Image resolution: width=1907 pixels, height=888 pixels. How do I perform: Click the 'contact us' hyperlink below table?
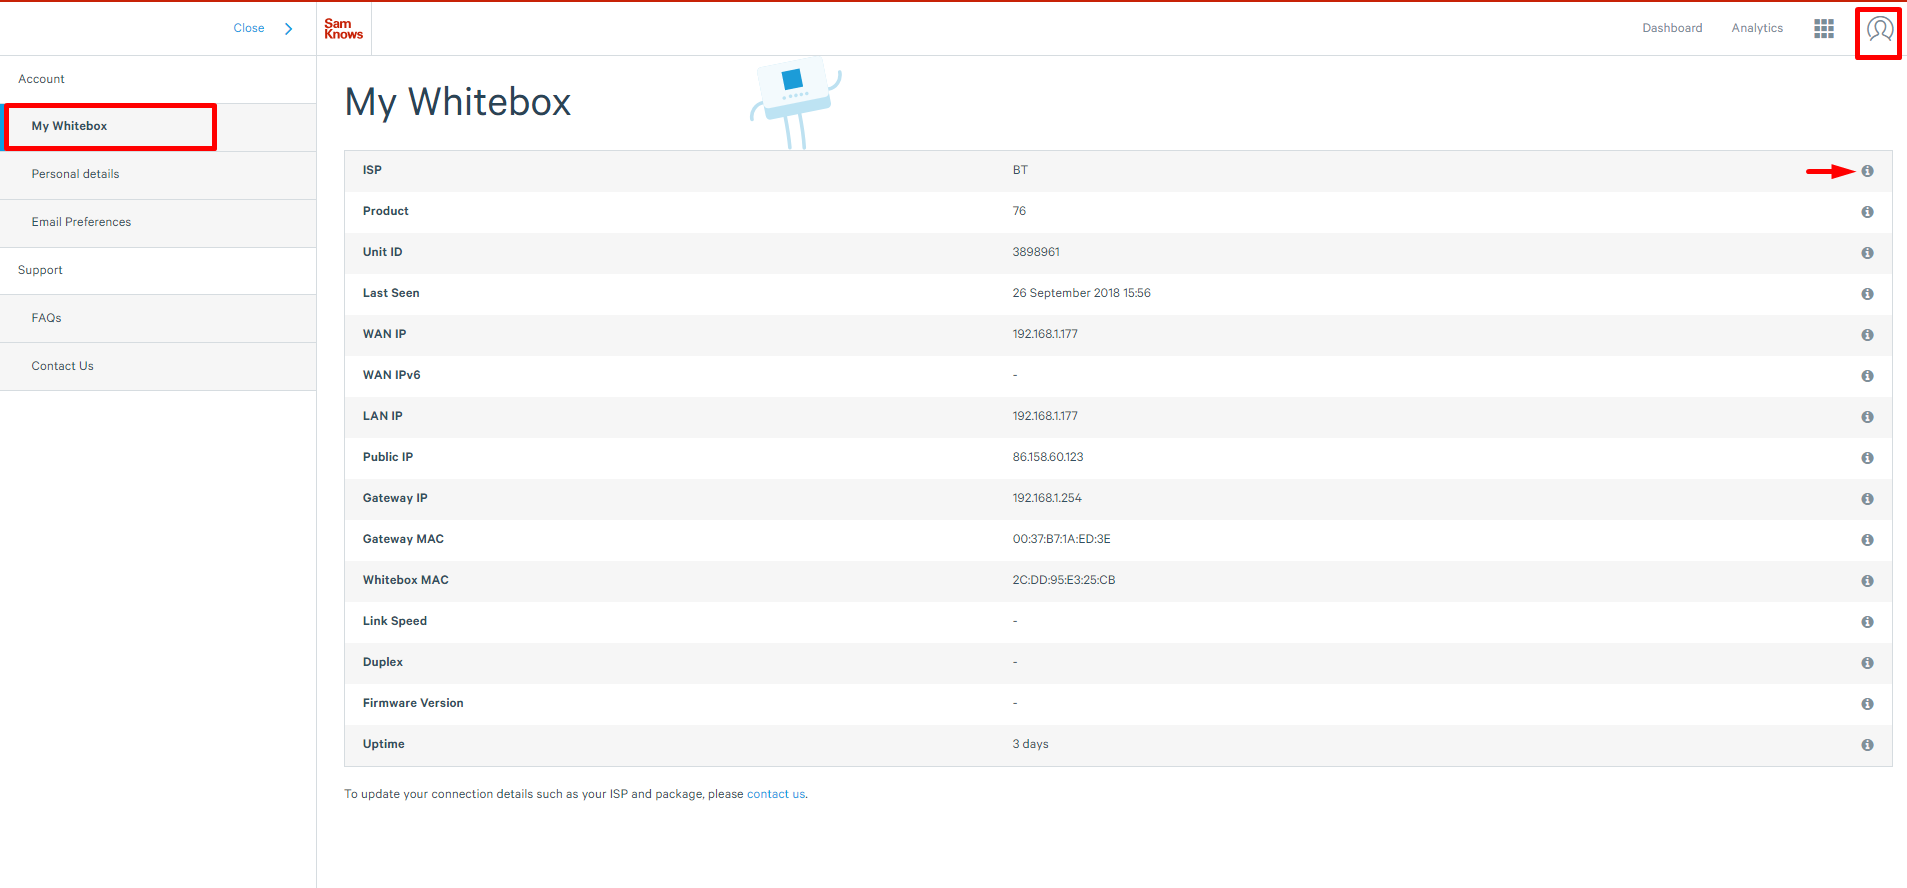[x=775, y=794]
